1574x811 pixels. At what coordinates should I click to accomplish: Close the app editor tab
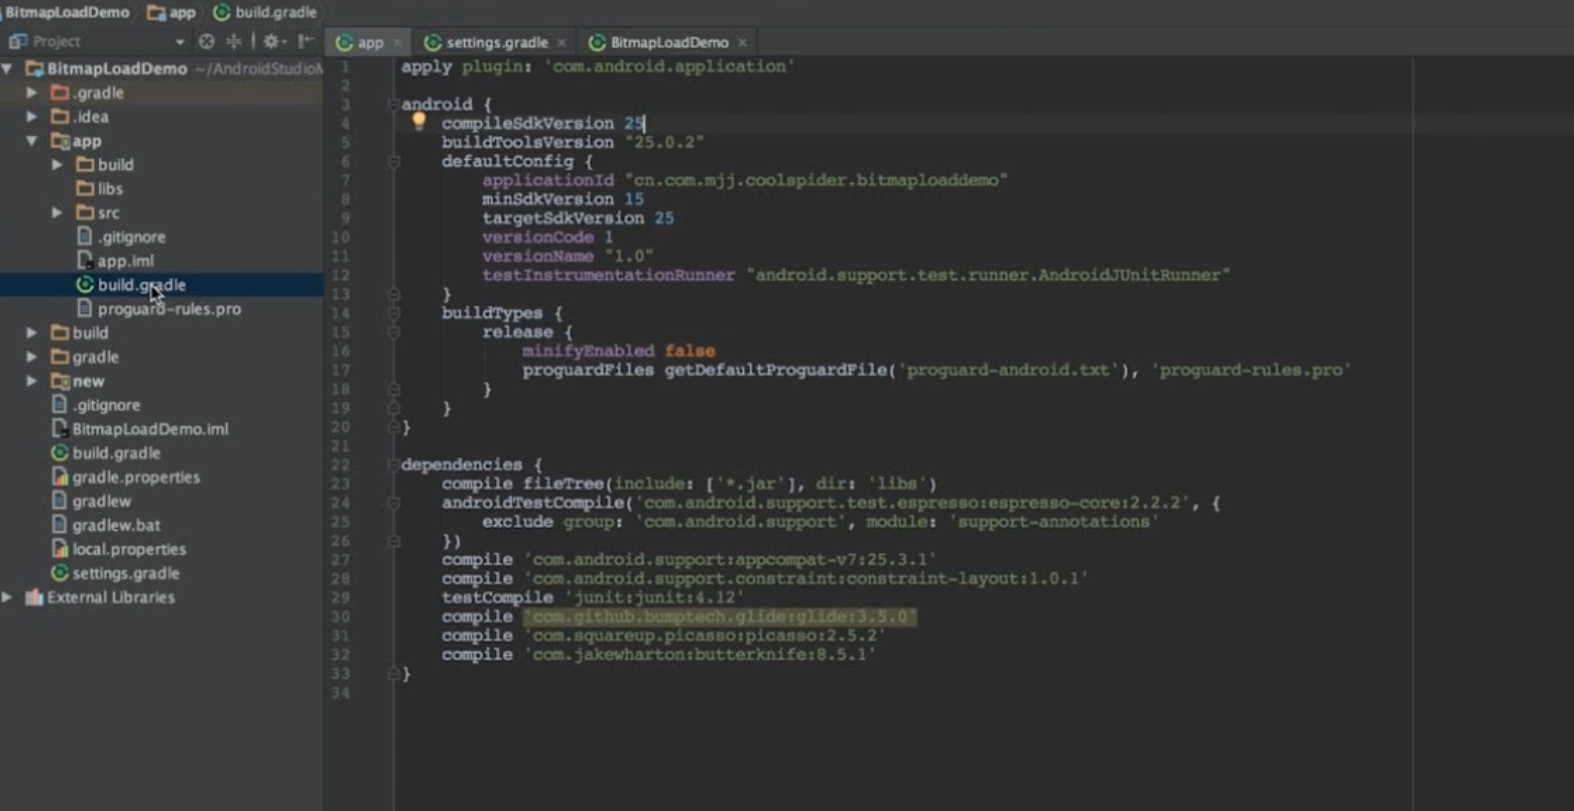(x=397, y=43)
